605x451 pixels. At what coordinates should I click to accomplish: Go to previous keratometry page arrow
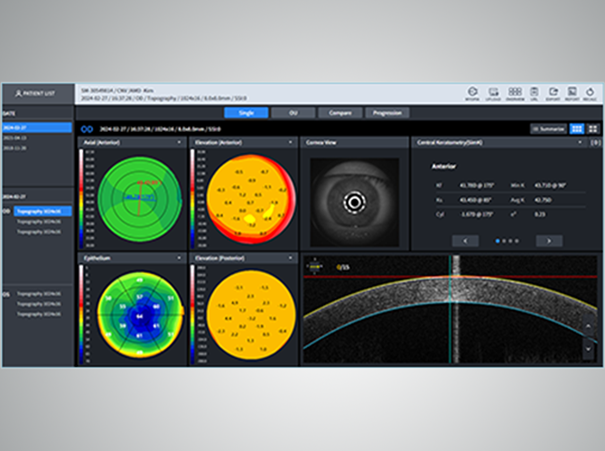coord(465,241)
